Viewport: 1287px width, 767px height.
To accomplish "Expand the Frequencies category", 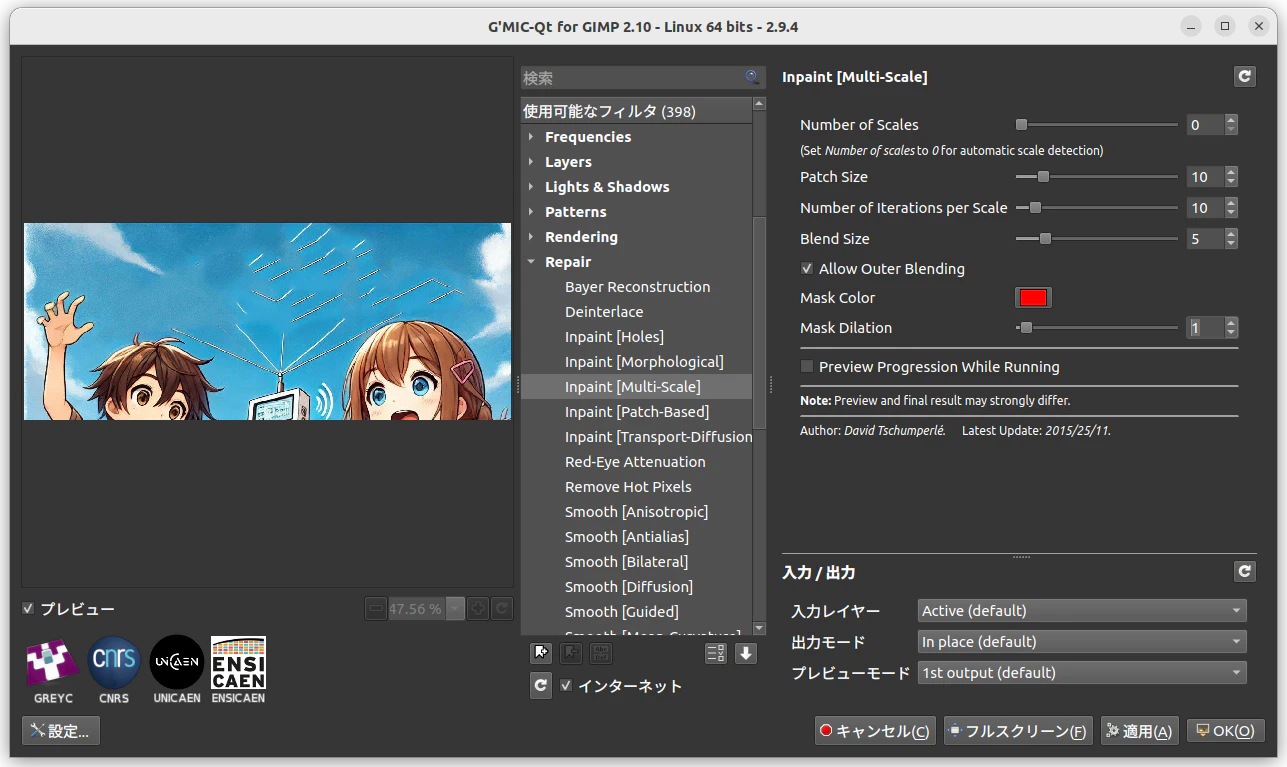I will pos(531,137).
